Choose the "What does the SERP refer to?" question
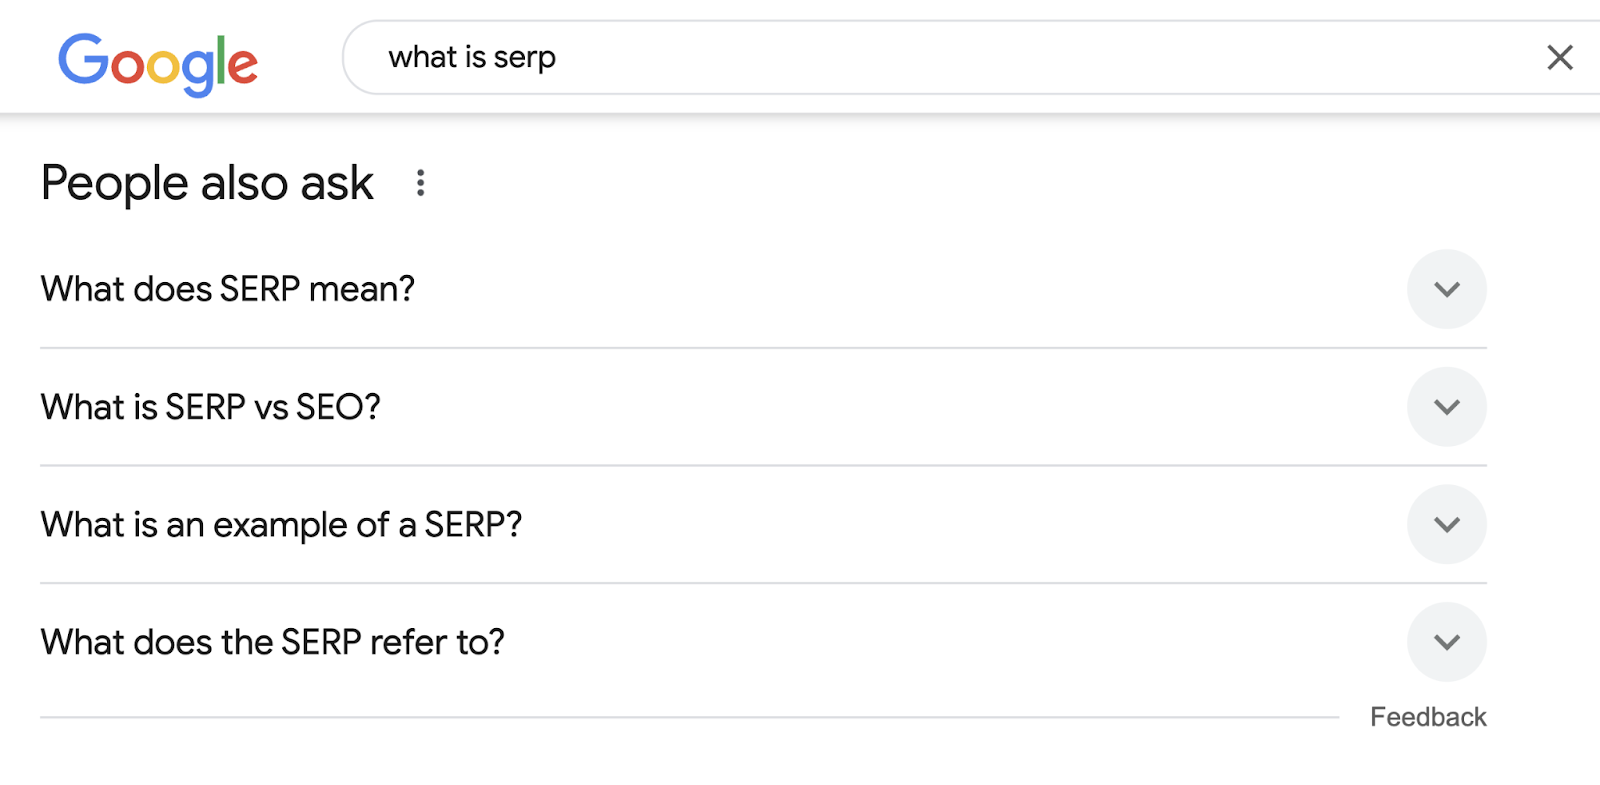The height and width of the screenshot is (785, 1600). pos(272,642)
